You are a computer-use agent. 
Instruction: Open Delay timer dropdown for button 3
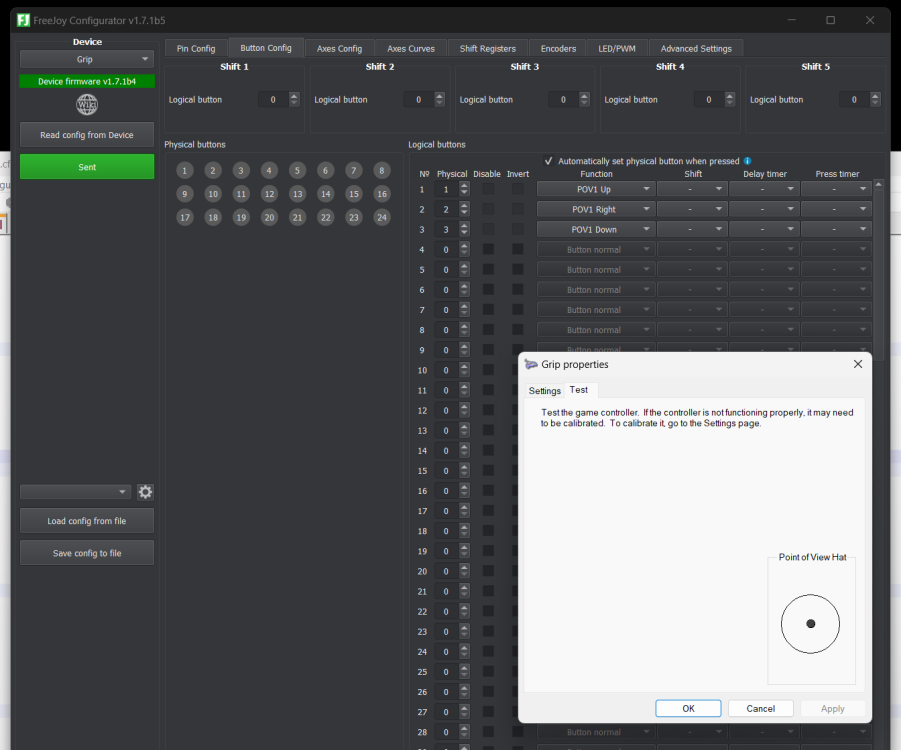point(763,229)
